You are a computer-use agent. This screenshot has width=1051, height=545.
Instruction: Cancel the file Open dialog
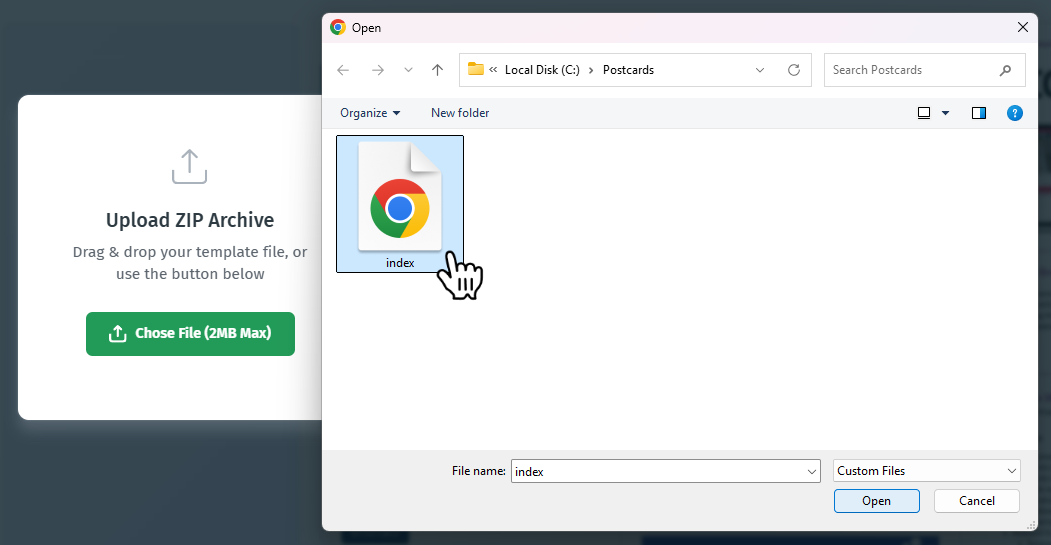click(x=977, y=501)
